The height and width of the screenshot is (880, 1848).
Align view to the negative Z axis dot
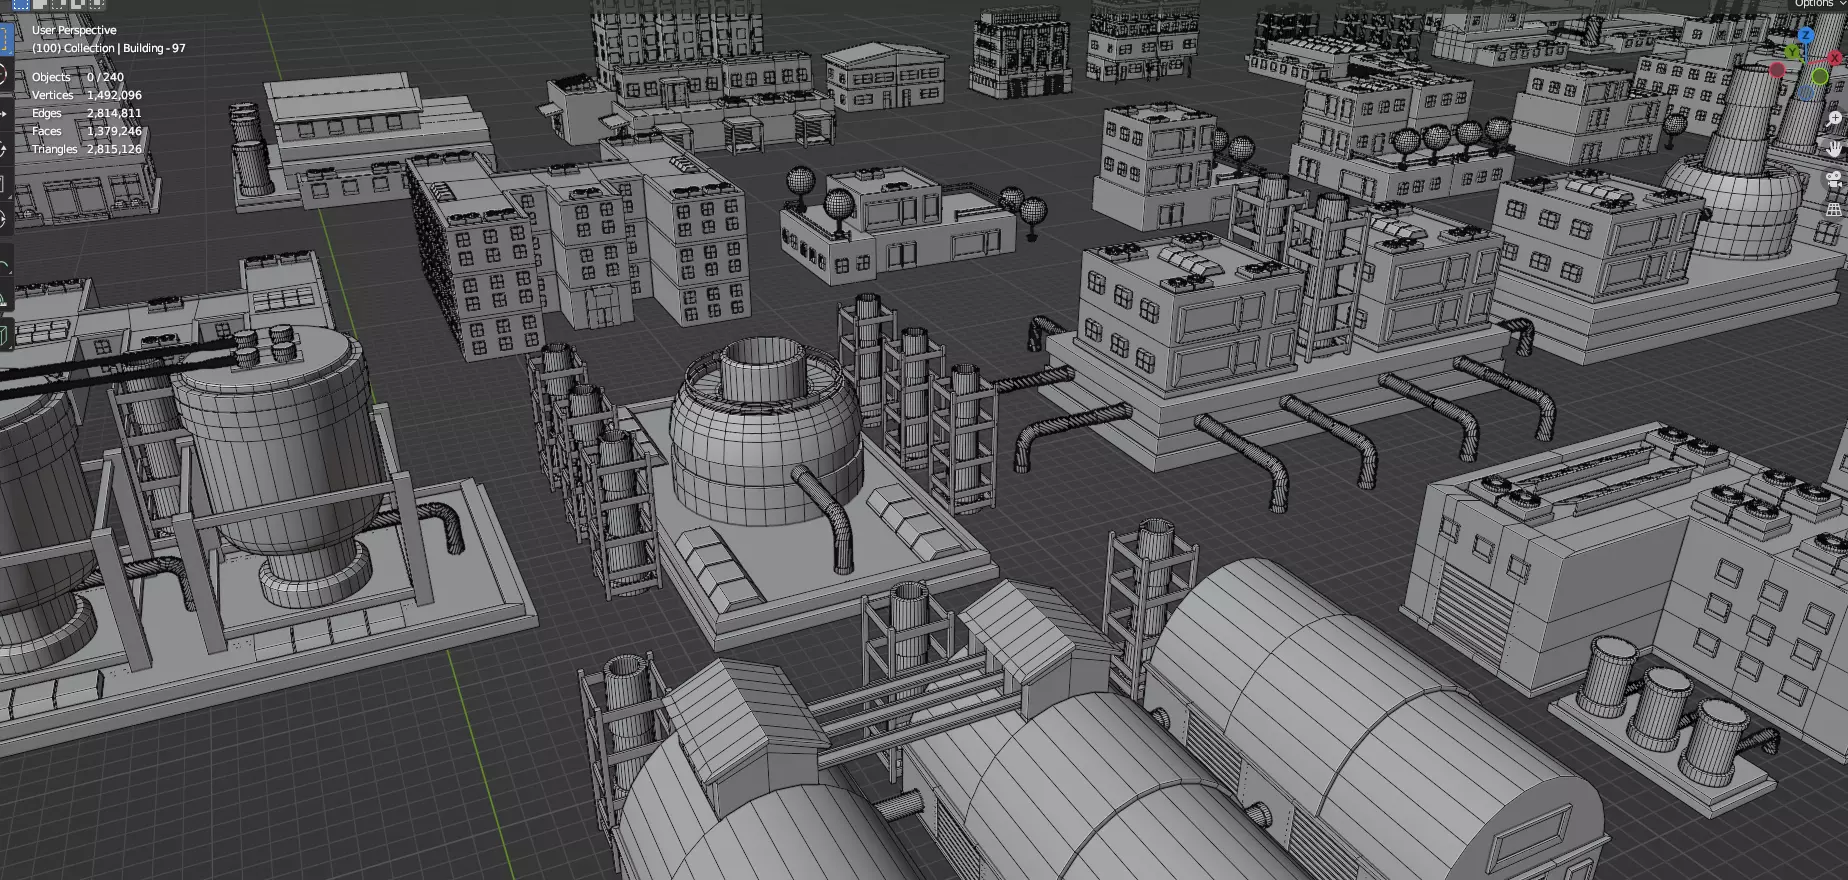coord(1806,93)
